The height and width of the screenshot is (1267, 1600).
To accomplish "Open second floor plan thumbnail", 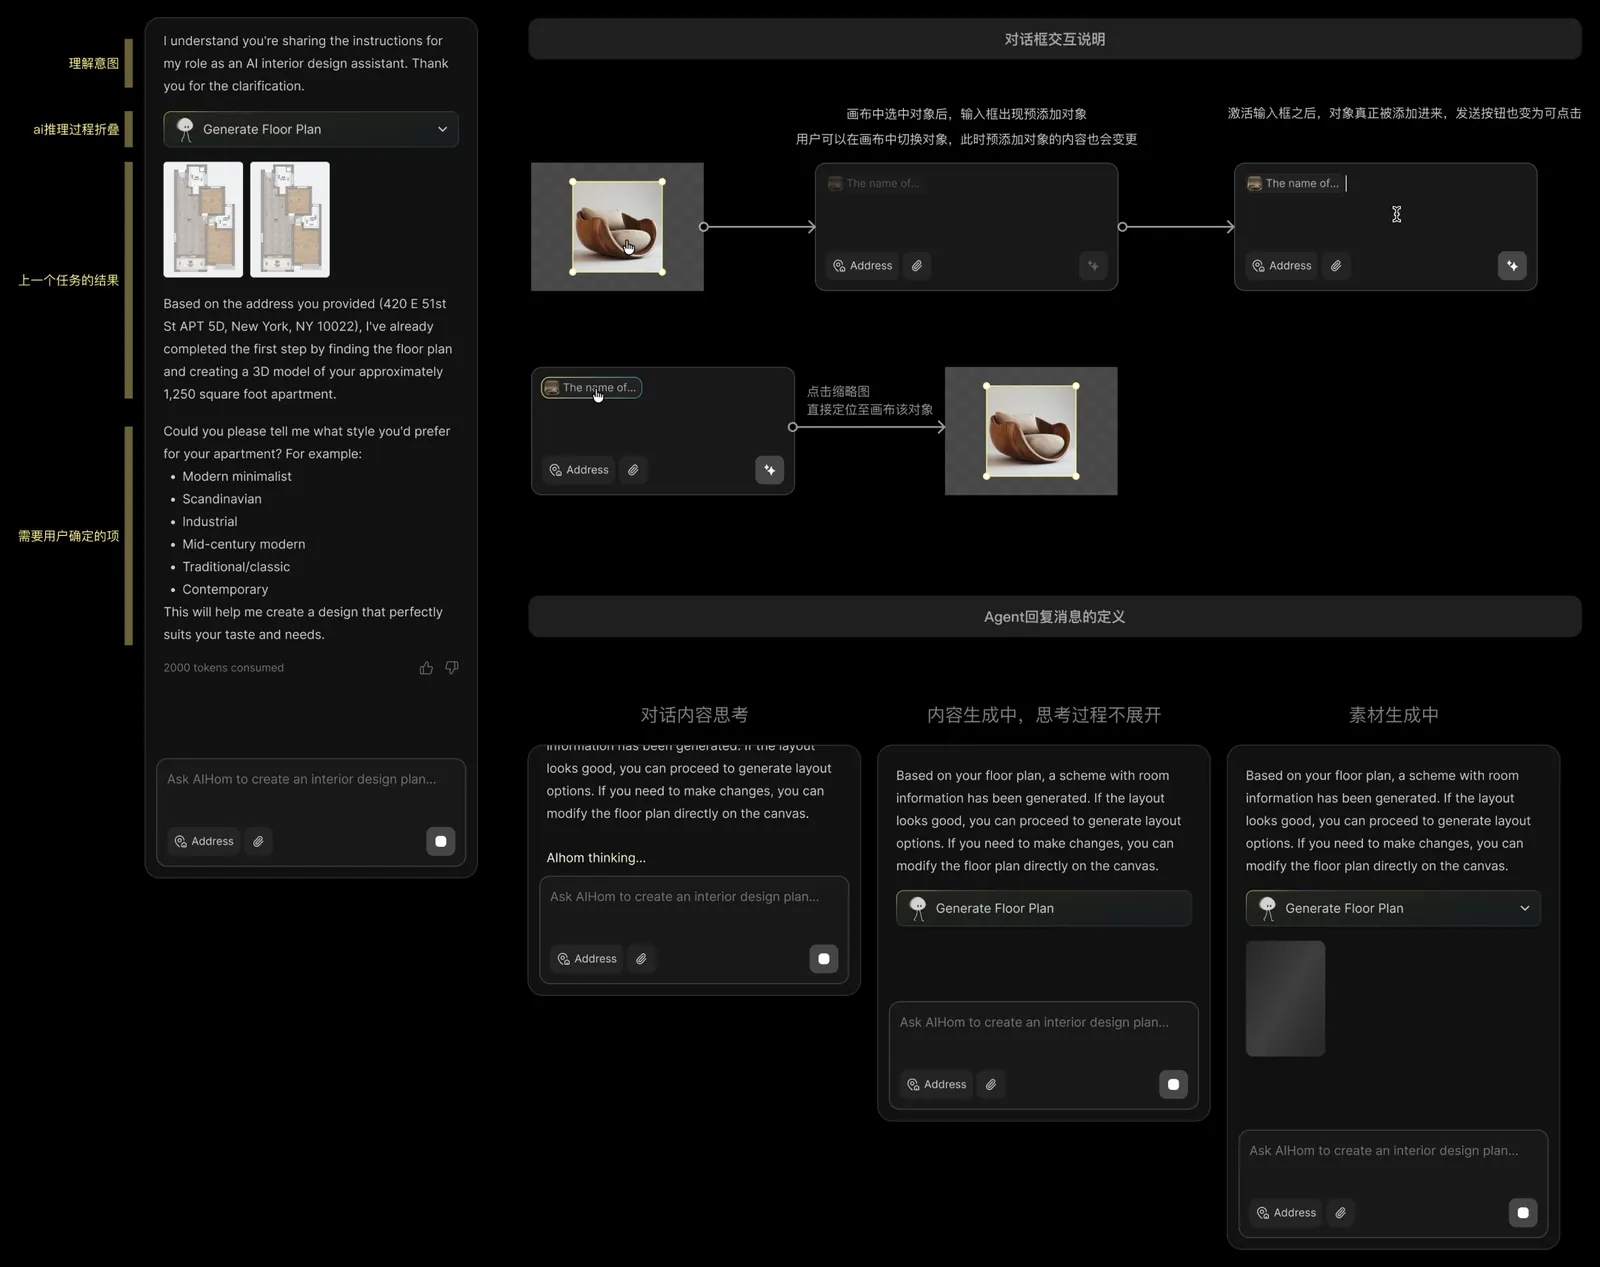I will 290,219.
